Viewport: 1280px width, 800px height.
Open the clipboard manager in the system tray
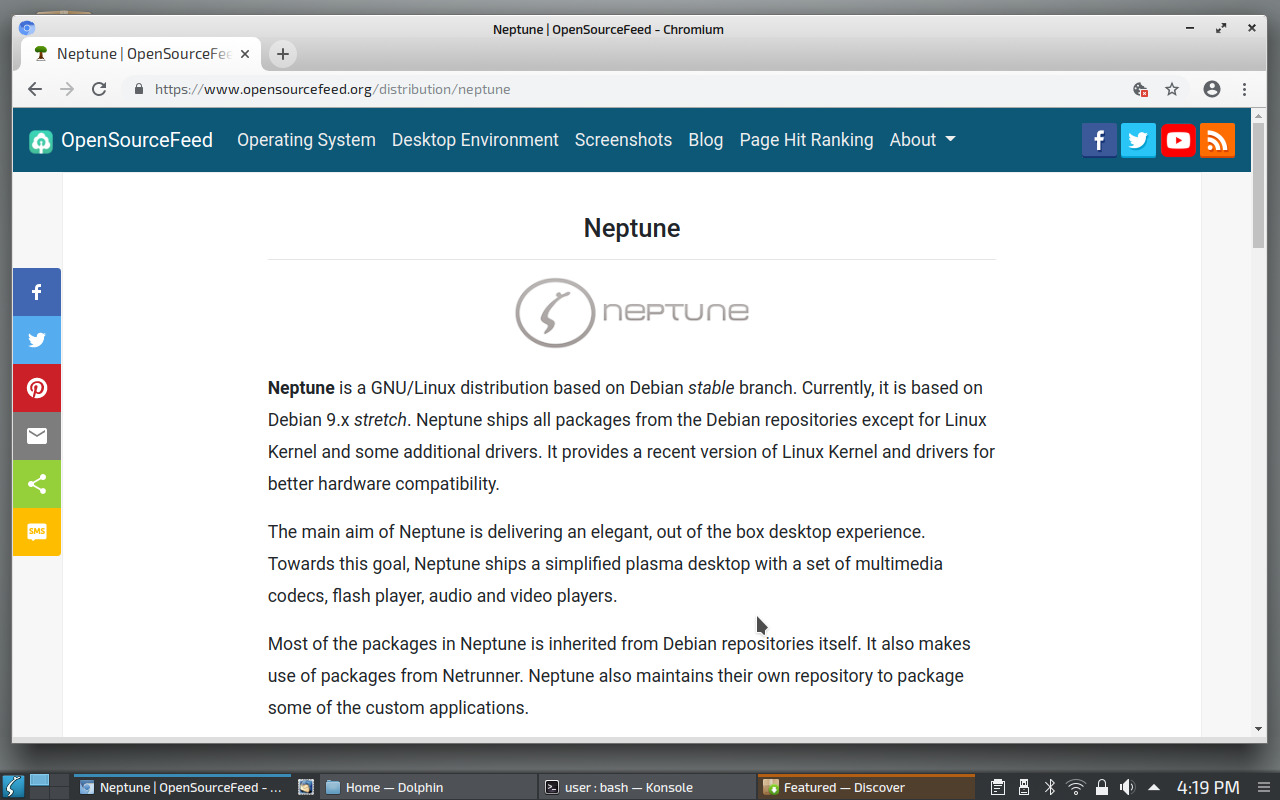point(997,787)
